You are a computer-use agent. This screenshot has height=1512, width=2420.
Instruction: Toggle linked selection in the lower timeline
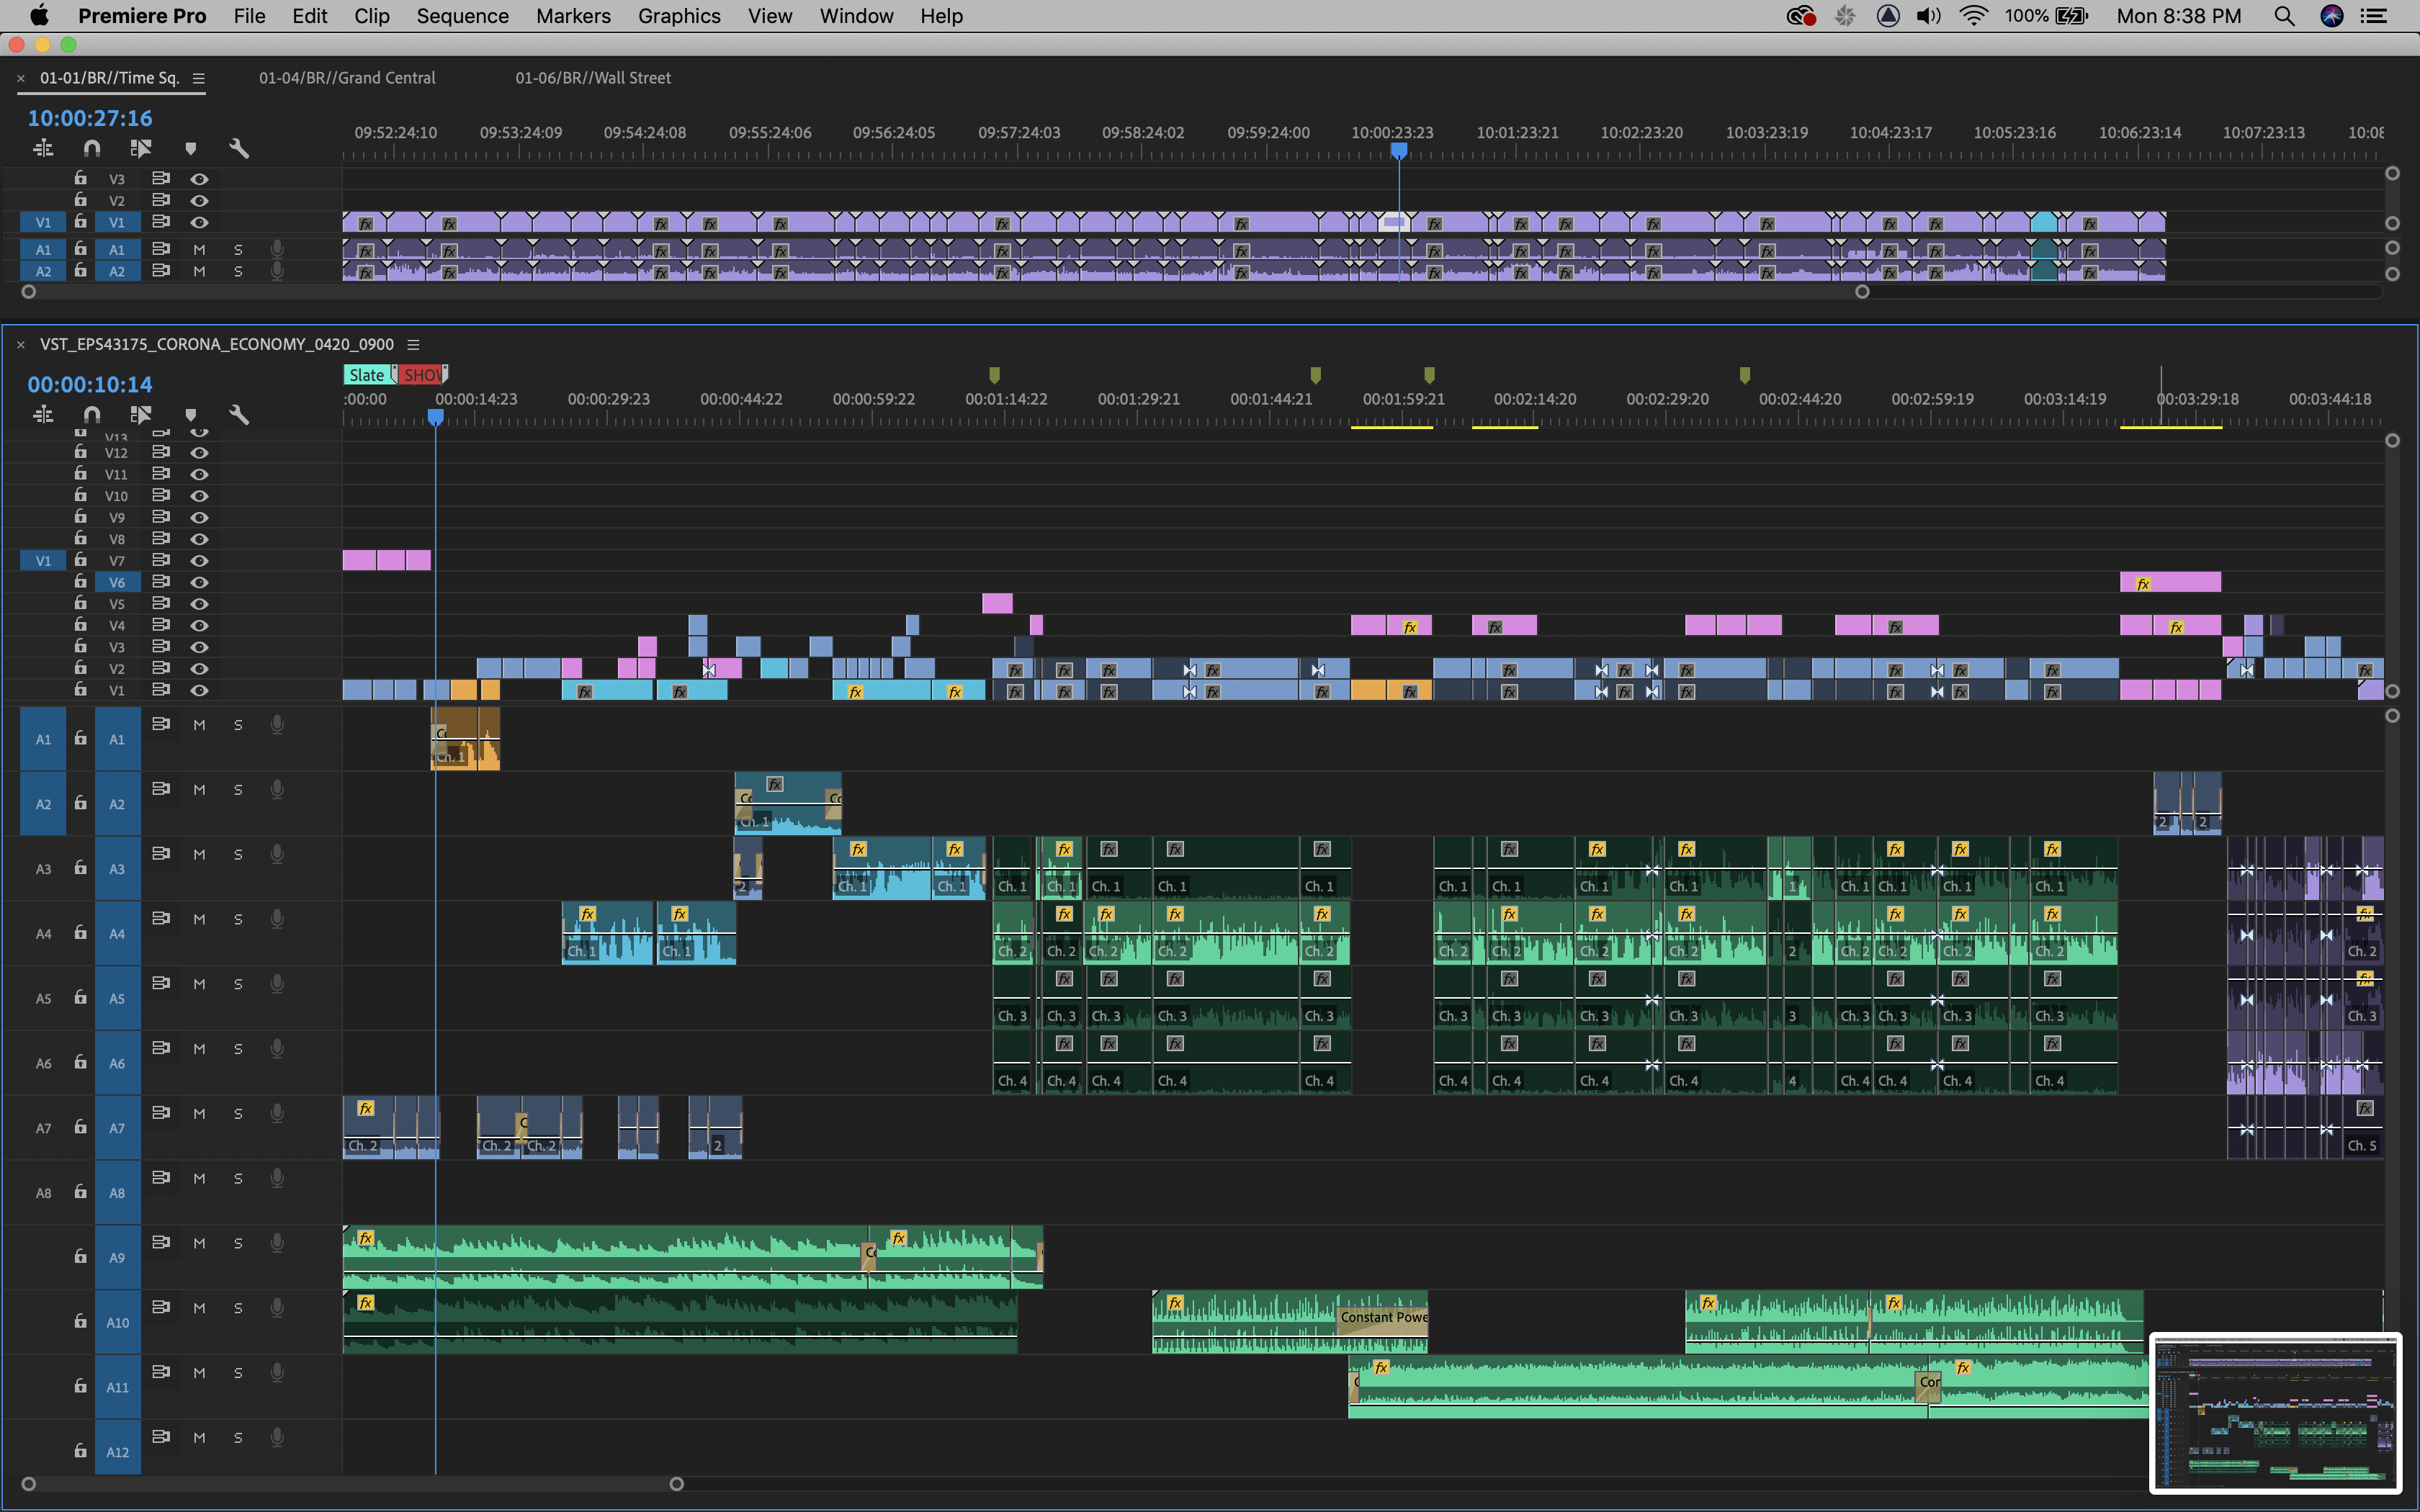(141, 415)
